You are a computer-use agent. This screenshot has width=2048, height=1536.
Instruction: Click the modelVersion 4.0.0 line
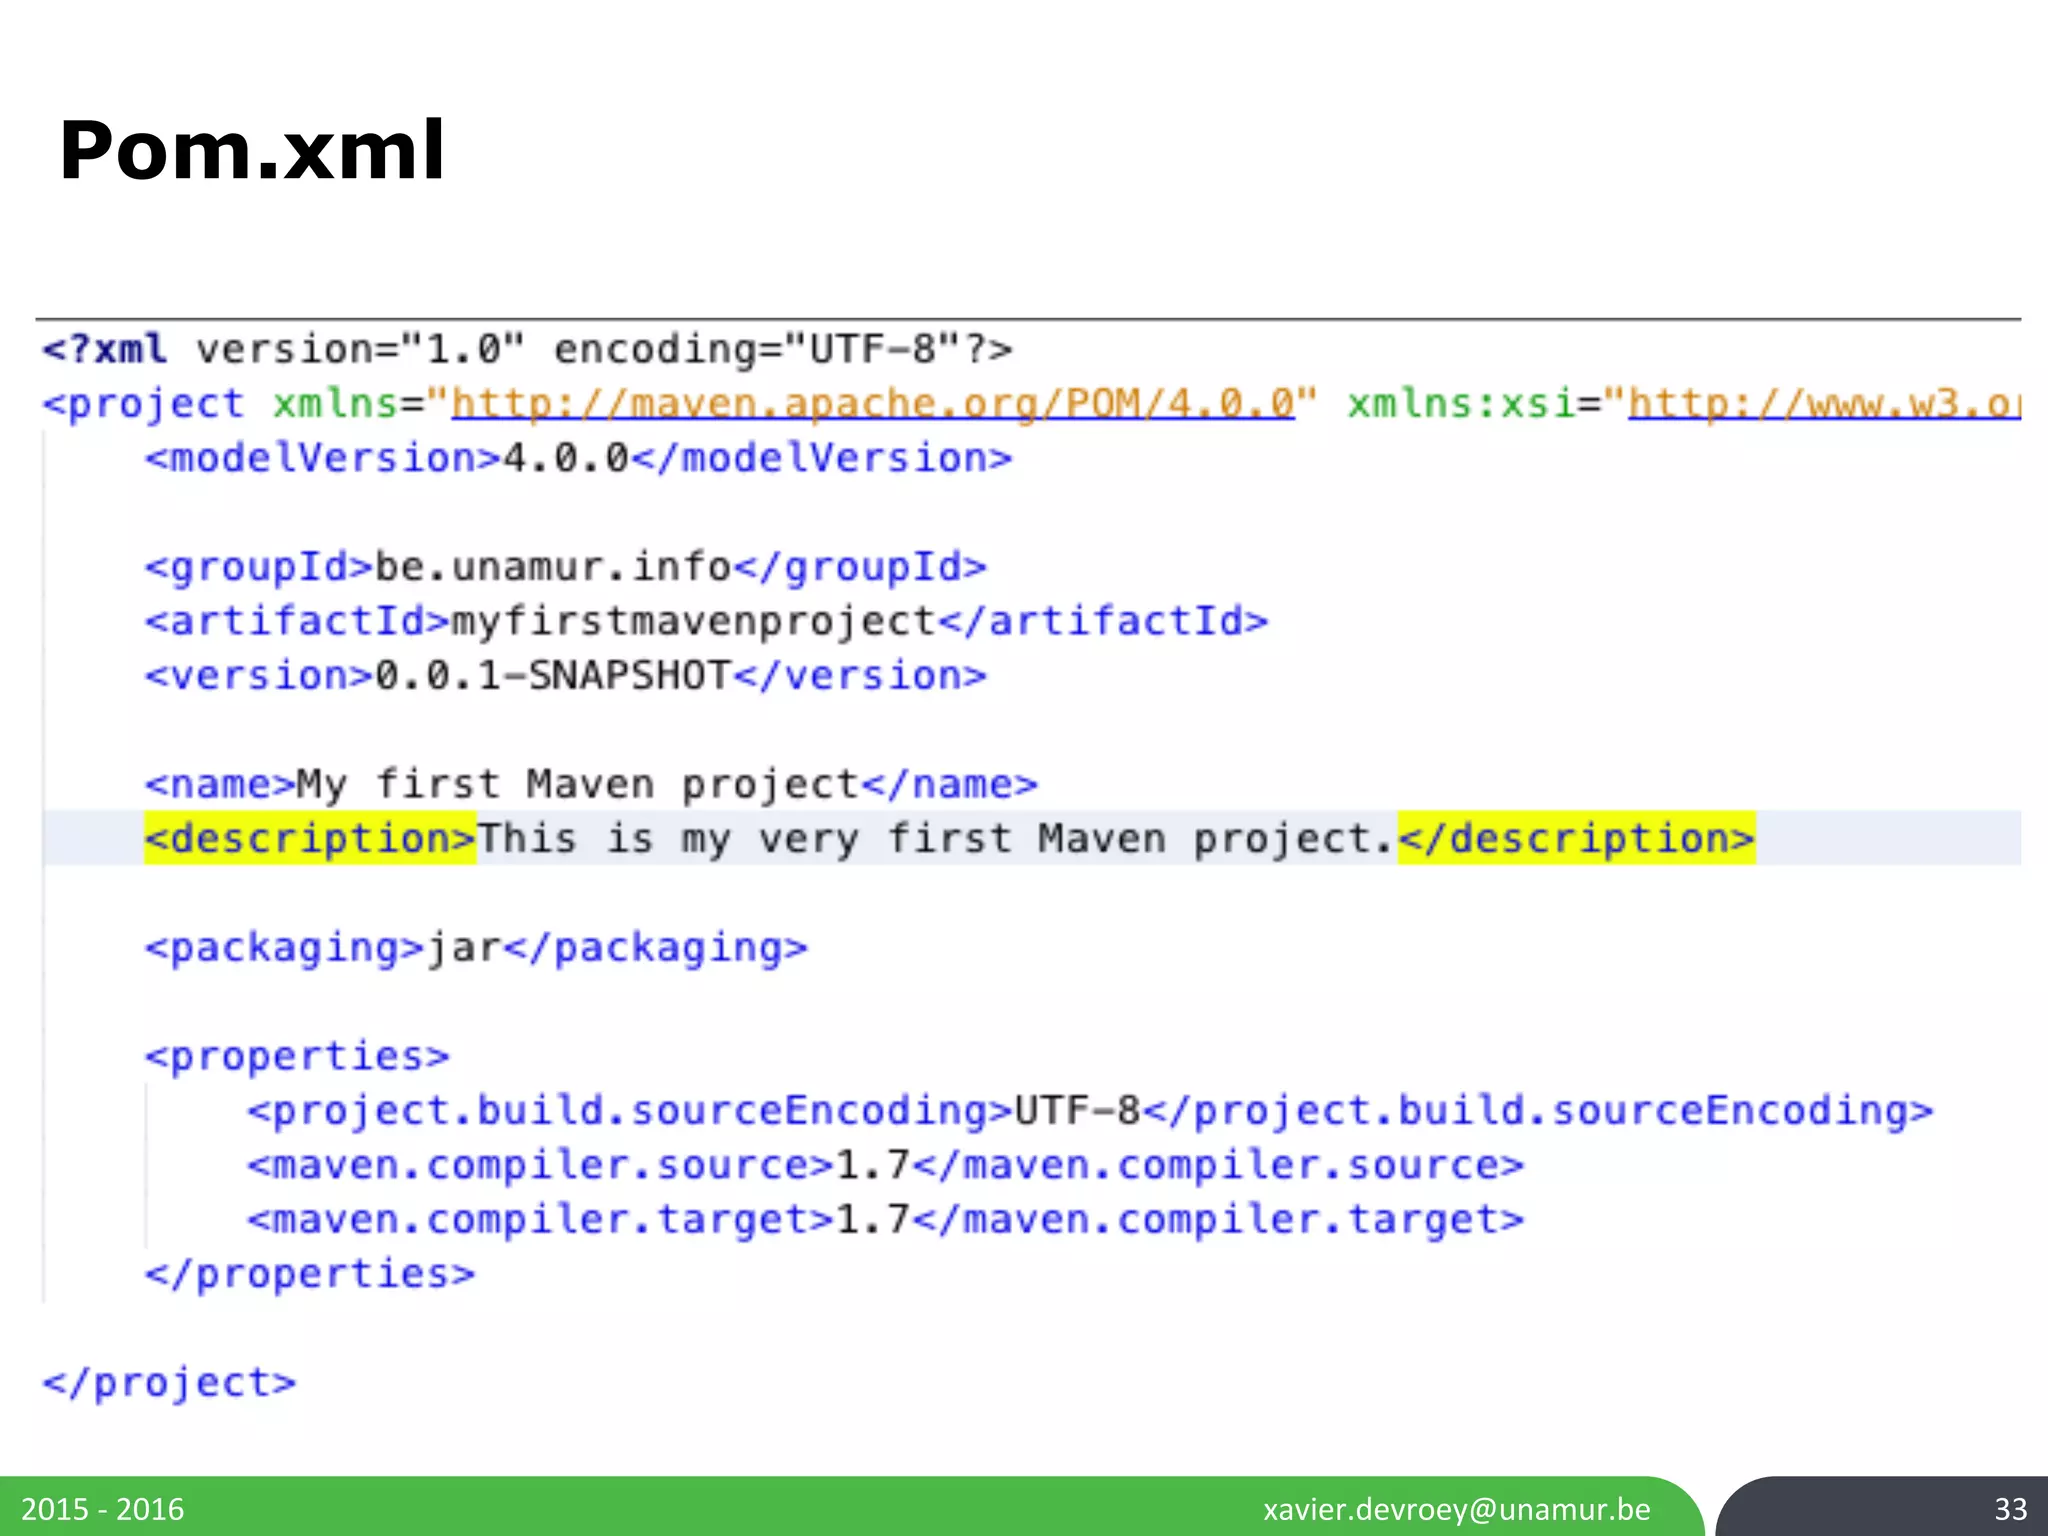(578, 458)
